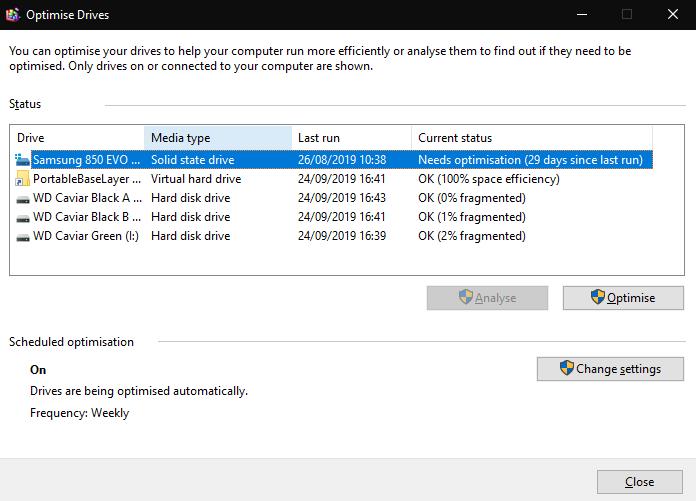This screenshot has height=501, width=696.
Task: Select the WD Caviar Black B row
Action: (333, 217)
